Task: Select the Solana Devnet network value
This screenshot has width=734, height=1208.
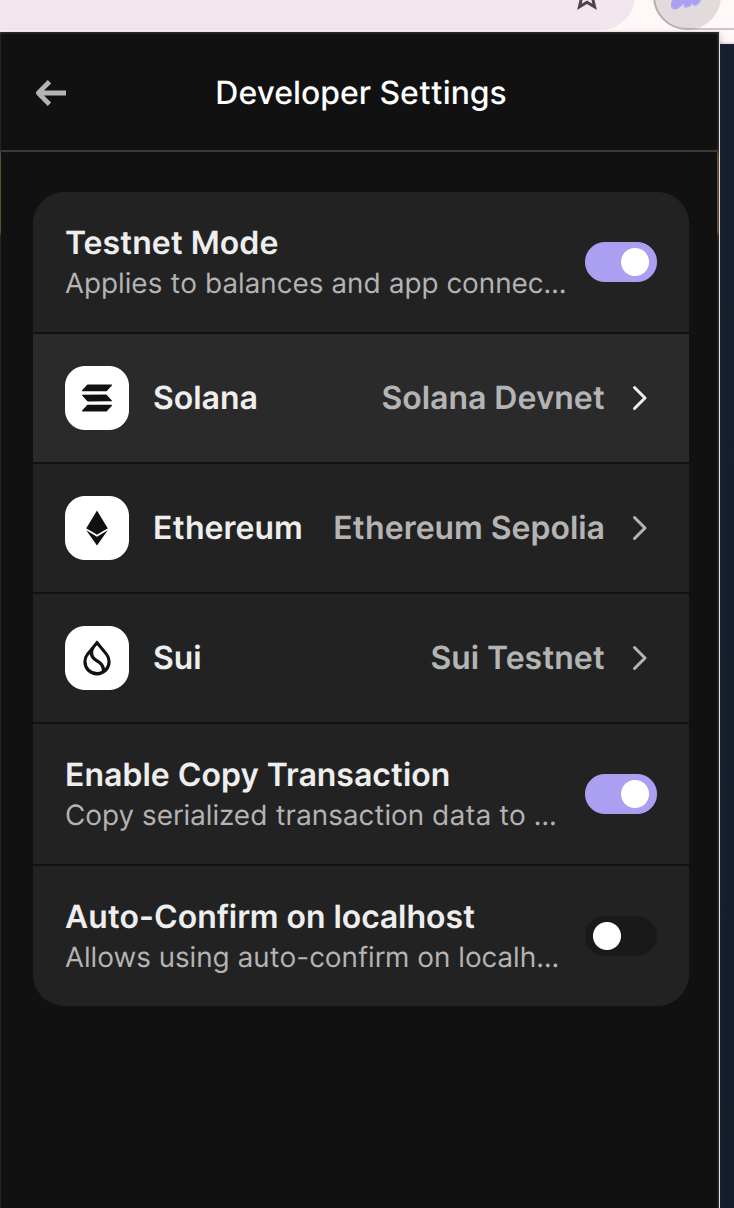Action: tap(493, 398)
